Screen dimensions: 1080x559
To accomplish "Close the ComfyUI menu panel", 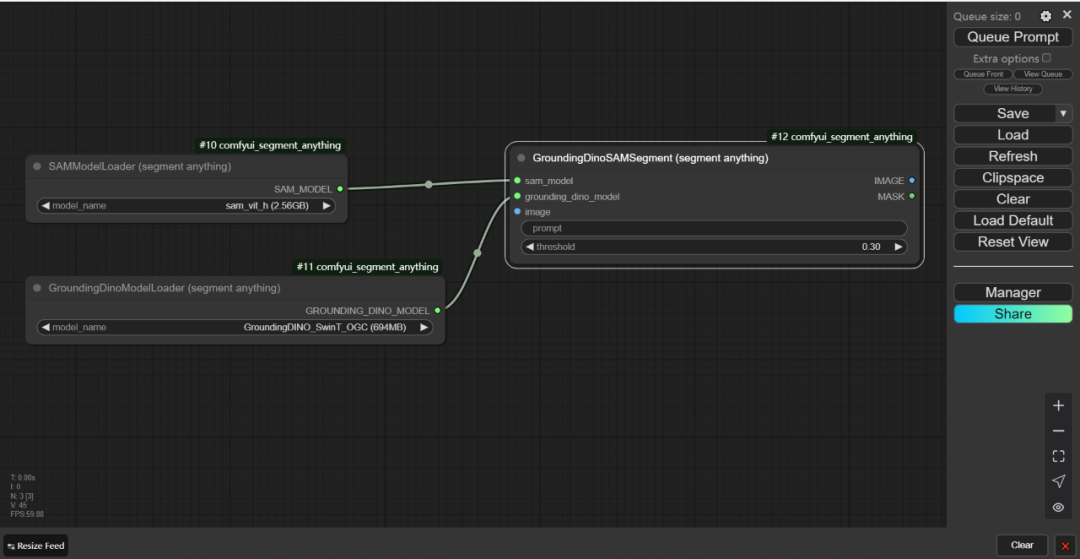I will [x=1067, y=14].
